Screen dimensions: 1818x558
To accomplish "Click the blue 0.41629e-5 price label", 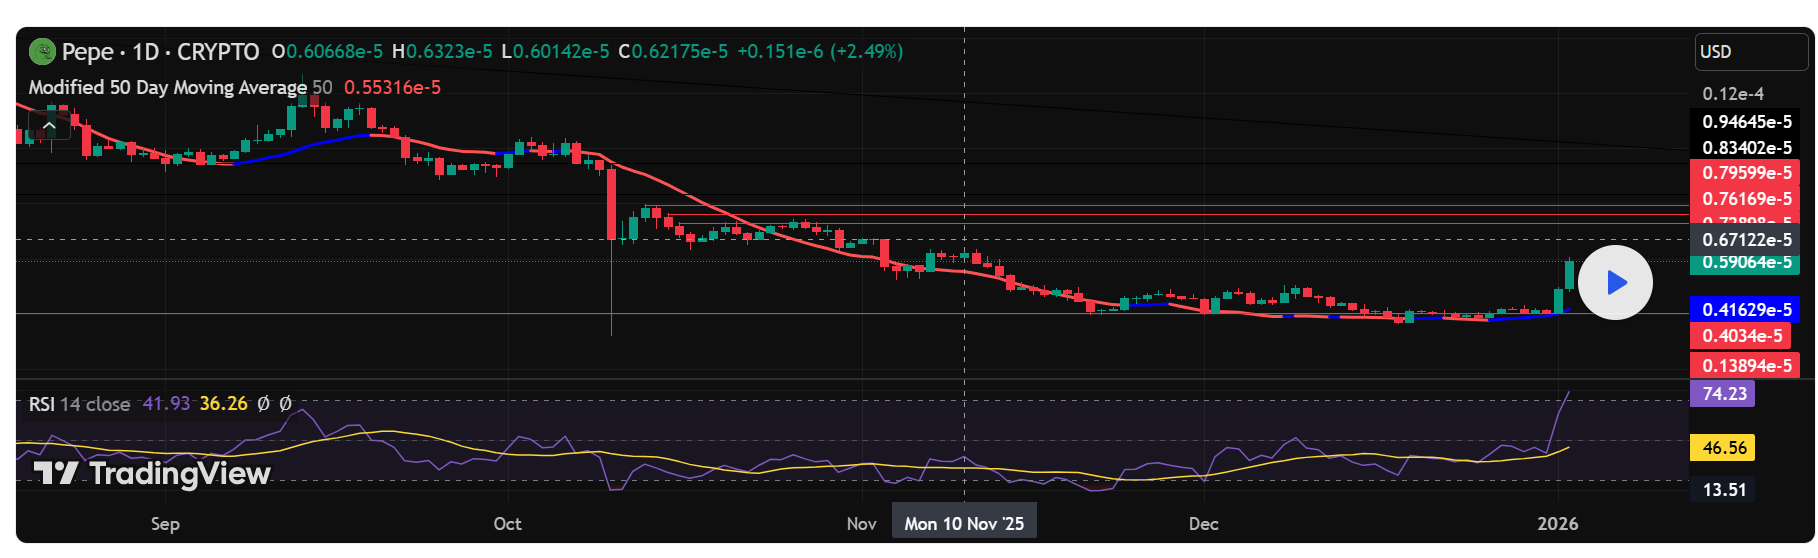I will [x=1746, y=310].
